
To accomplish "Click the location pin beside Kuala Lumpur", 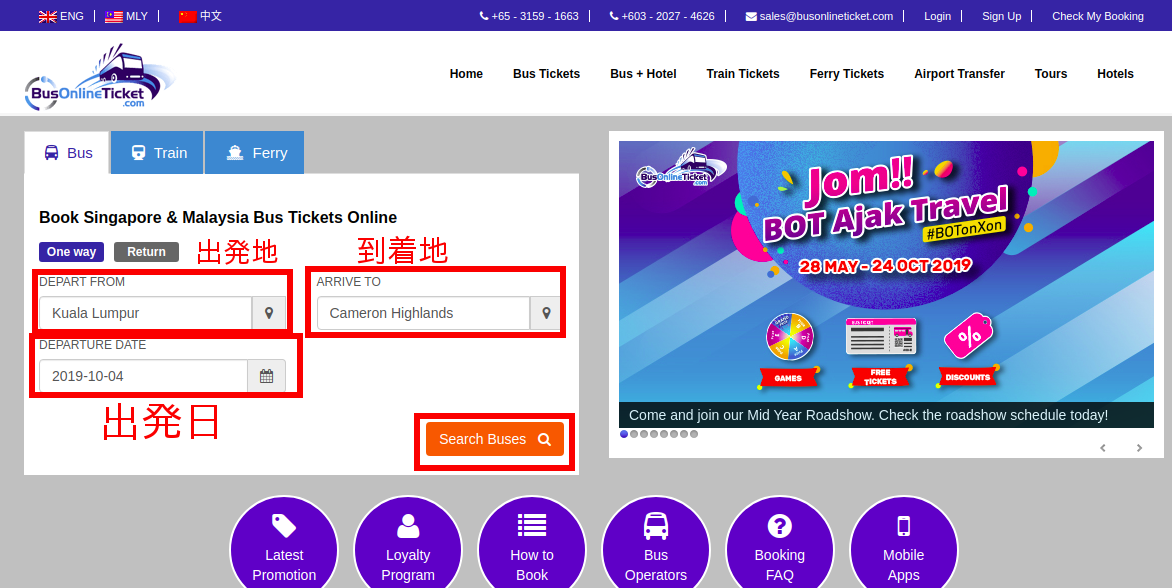I will click(x=269, y=313).
